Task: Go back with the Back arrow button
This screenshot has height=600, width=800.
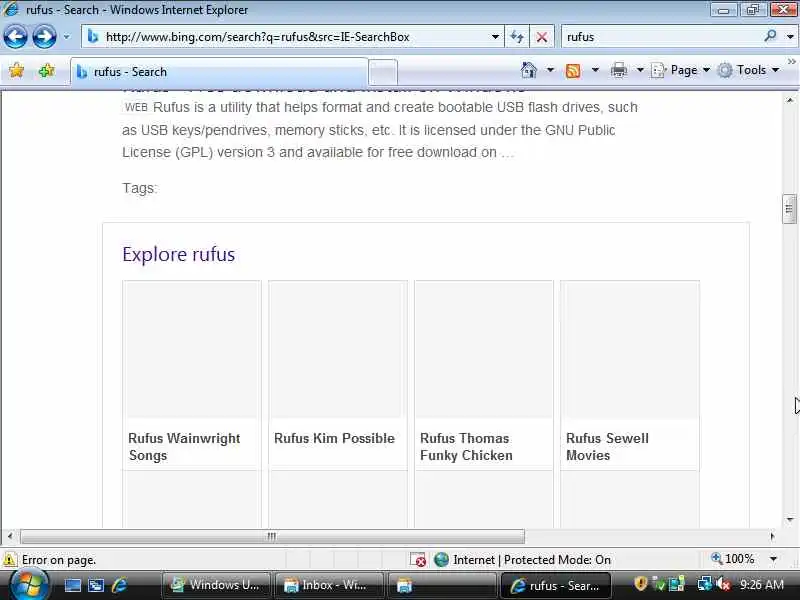Action: tap(15, 37)
